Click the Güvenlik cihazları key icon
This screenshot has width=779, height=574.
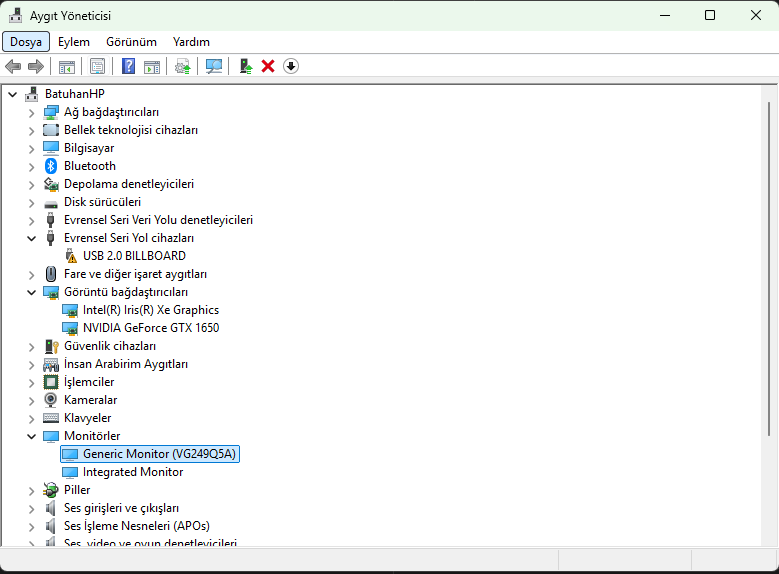tap(52, 346)
